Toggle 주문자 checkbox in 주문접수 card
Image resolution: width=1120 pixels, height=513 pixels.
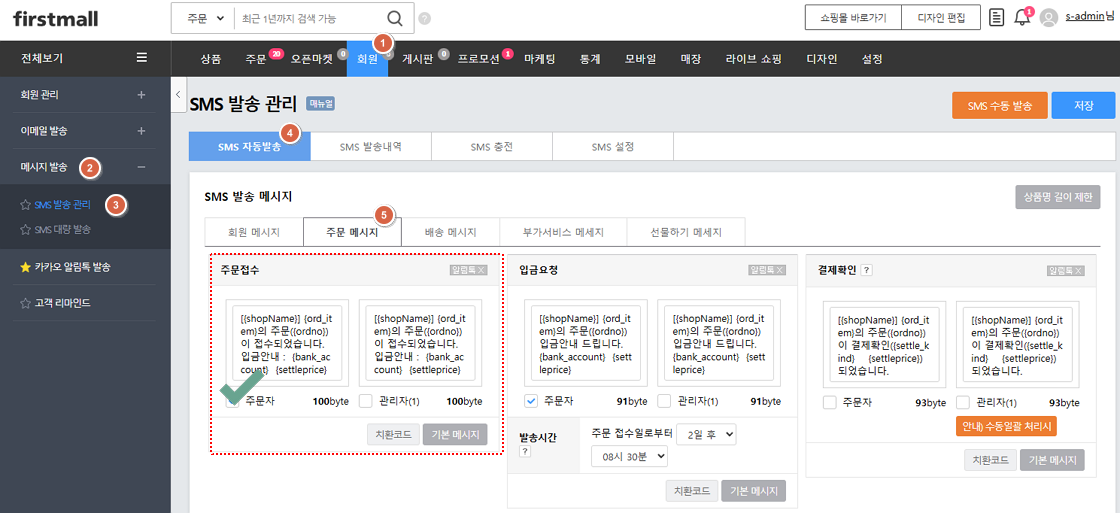point(233,401)
